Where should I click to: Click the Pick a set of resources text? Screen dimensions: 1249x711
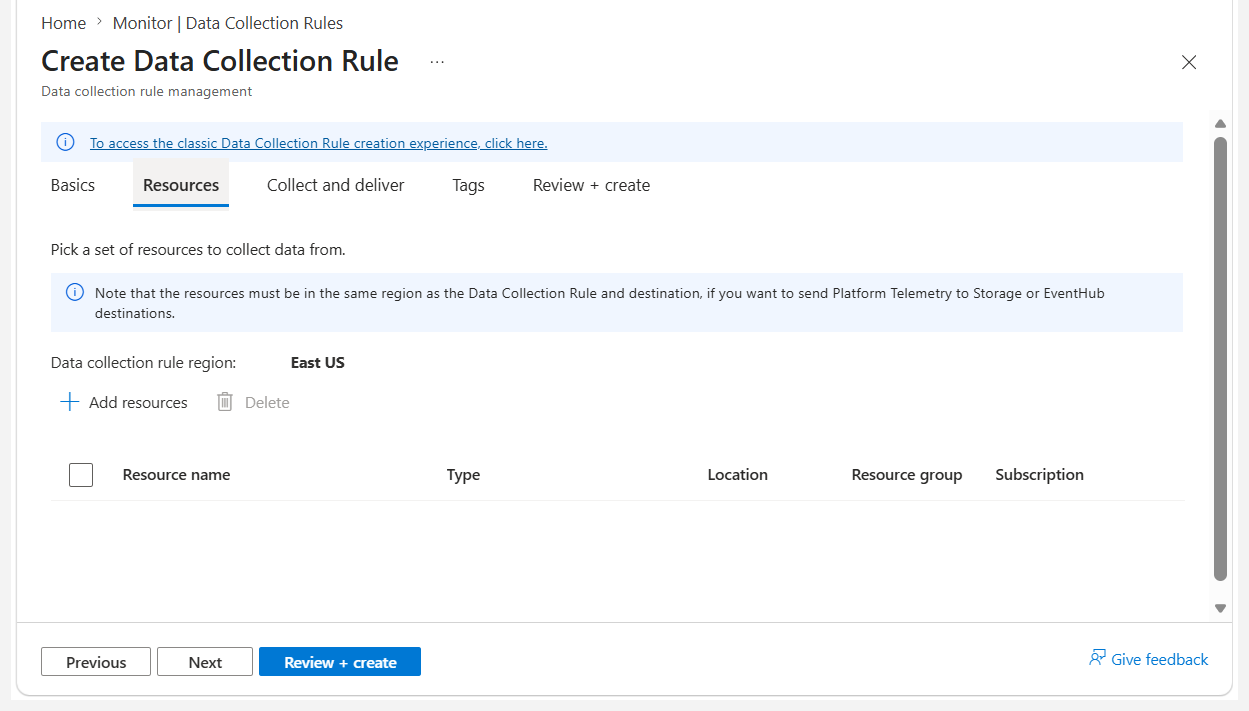(198, 250)
